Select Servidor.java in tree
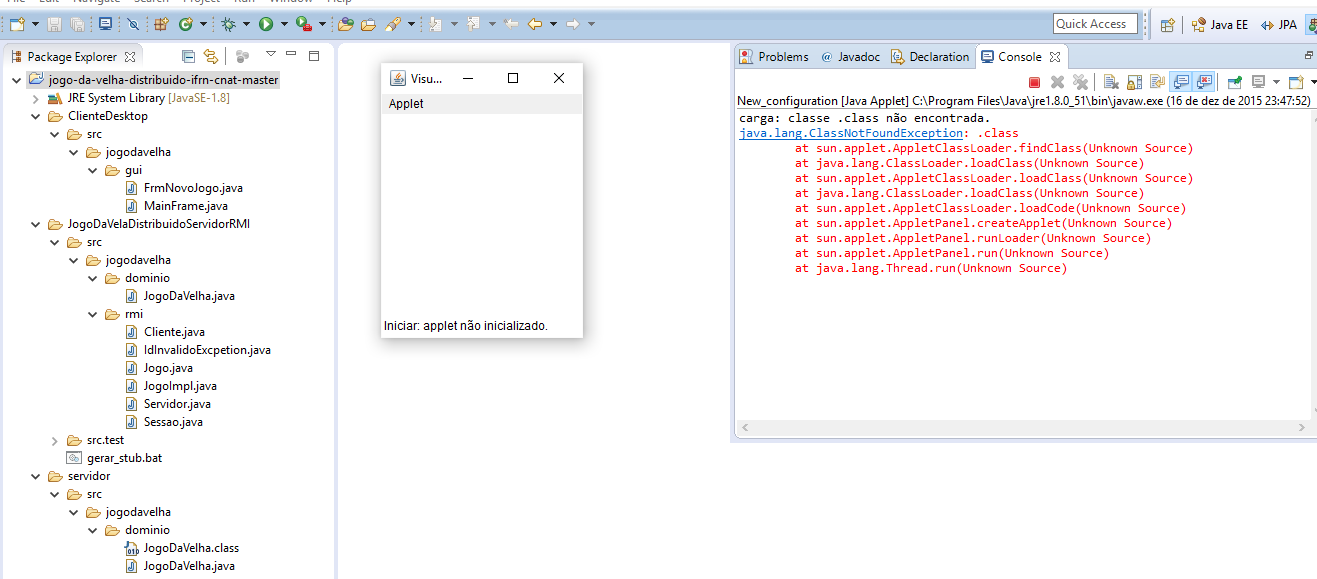Image resolution: width=1317 pixels, height=579 pixels. tap(167, 404)
